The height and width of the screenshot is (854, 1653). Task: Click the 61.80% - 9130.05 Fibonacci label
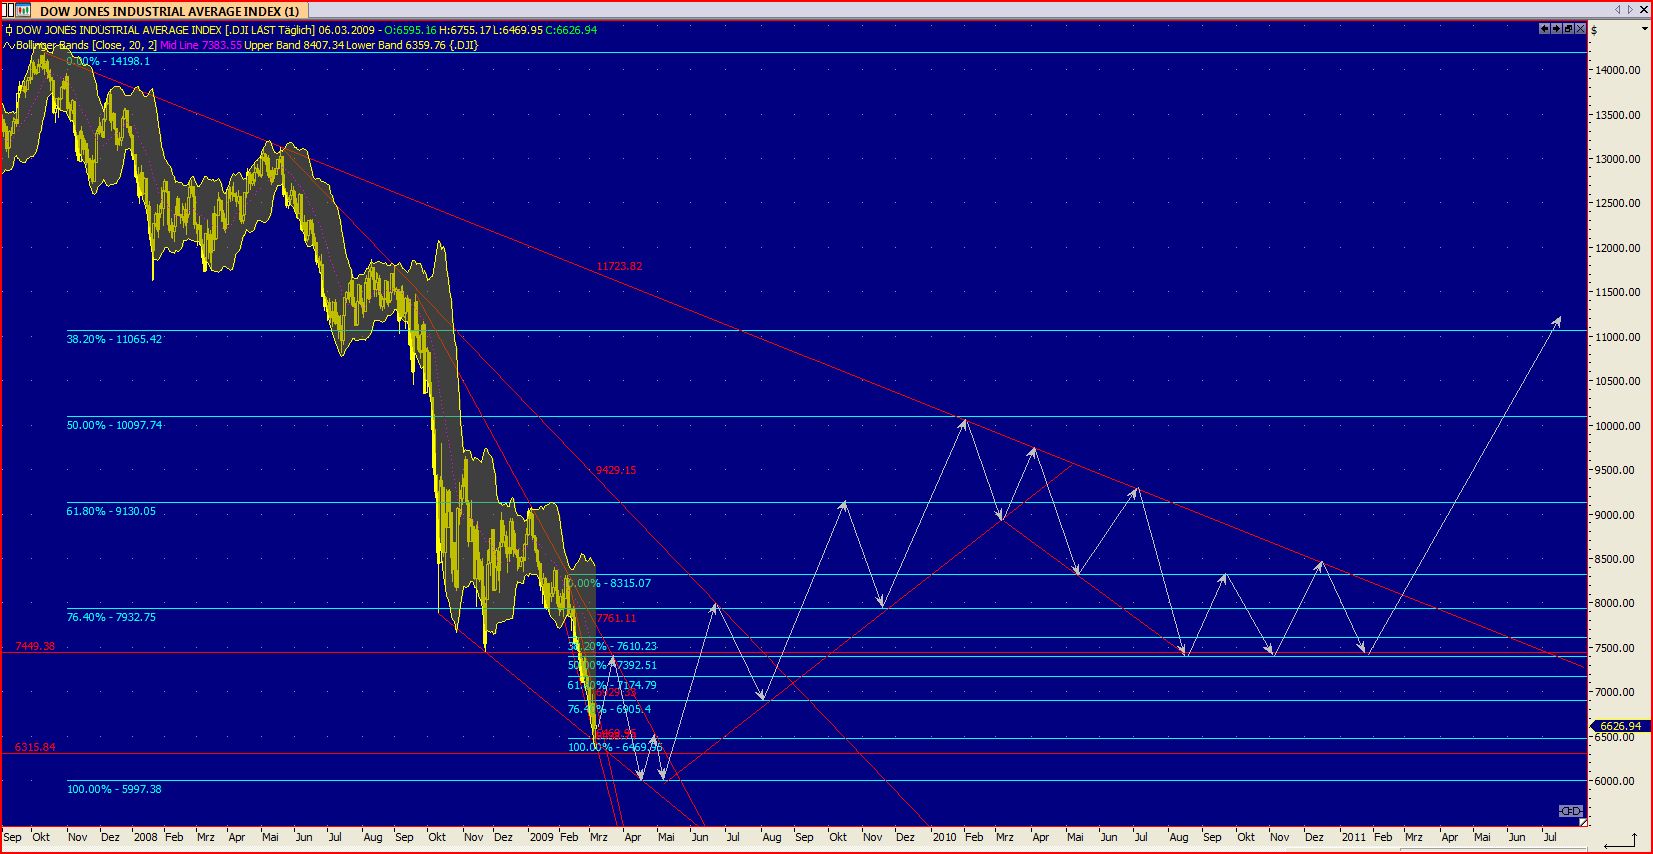tap(111, 511)
